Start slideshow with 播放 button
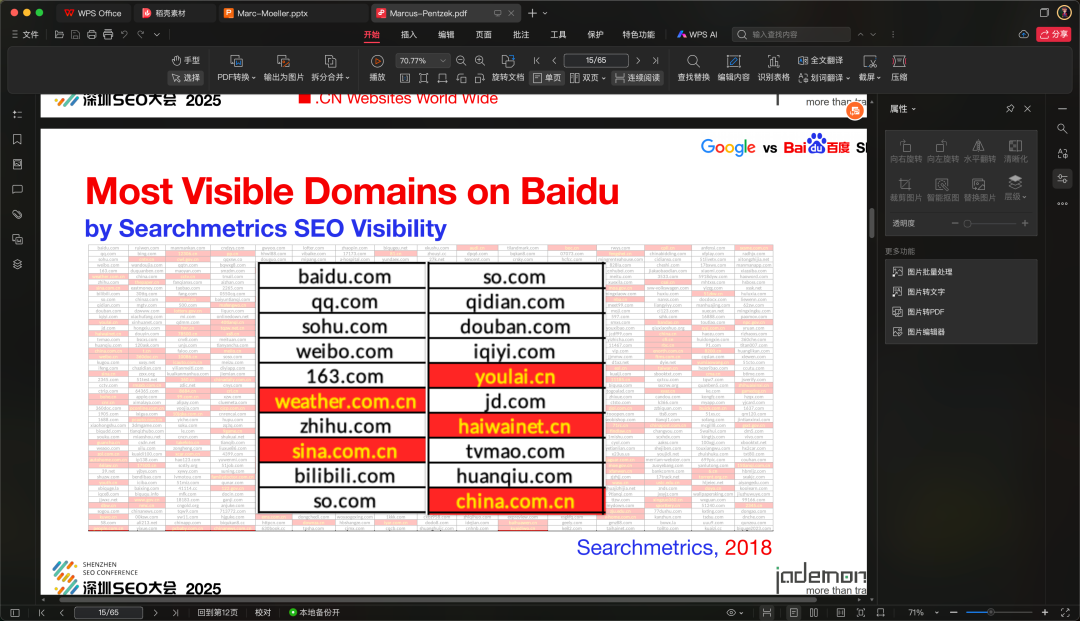 click(377, 69)
